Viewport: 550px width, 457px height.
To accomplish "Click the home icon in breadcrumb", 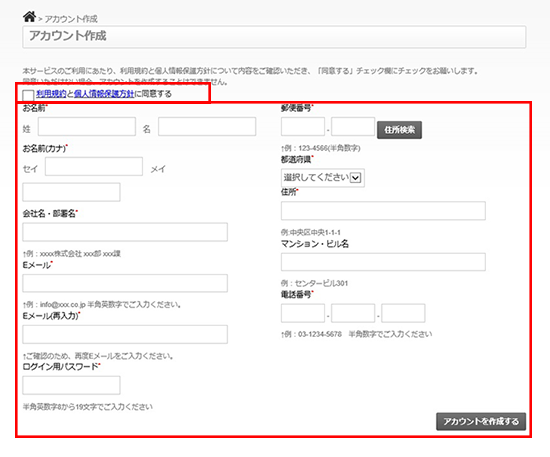I will [29, 16].
